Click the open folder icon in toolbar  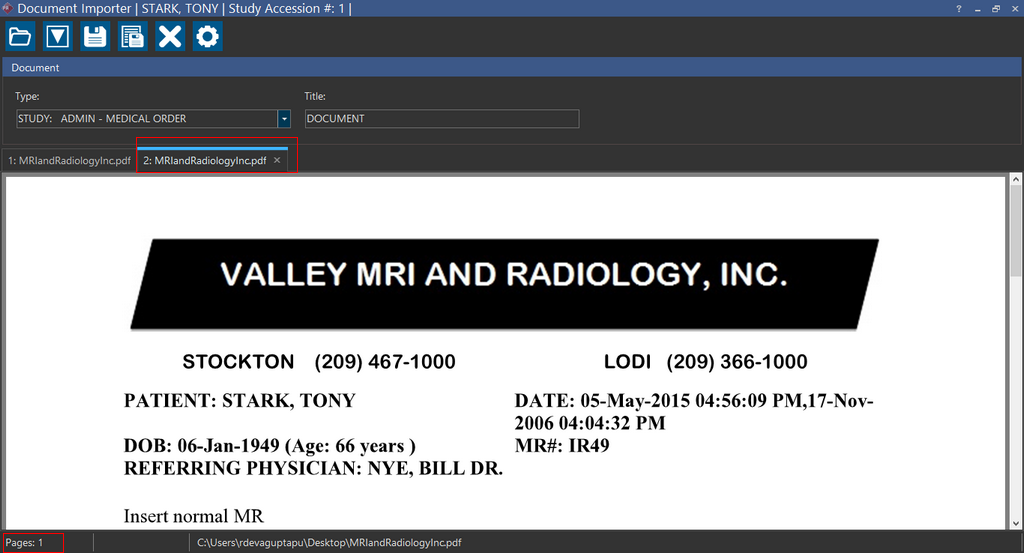20,37
